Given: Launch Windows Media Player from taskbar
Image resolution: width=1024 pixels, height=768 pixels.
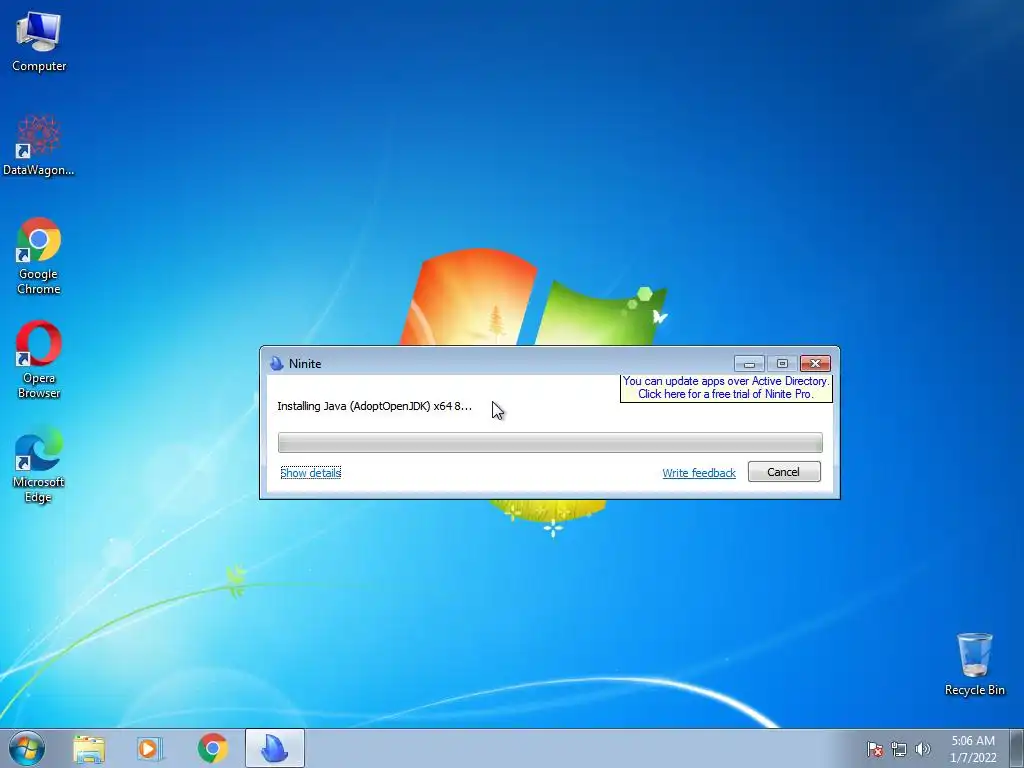Looking at the screenshot, I should pos(150,748).
